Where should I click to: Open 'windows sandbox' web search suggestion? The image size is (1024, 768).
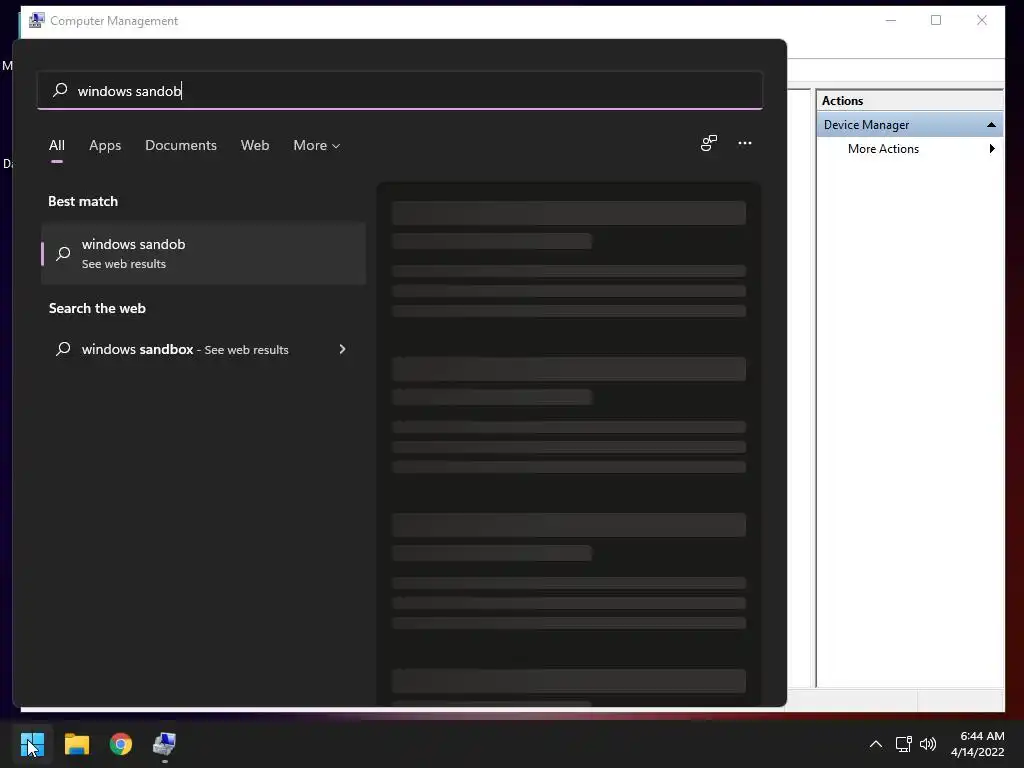pyautogui.click(x=203, y=349)
